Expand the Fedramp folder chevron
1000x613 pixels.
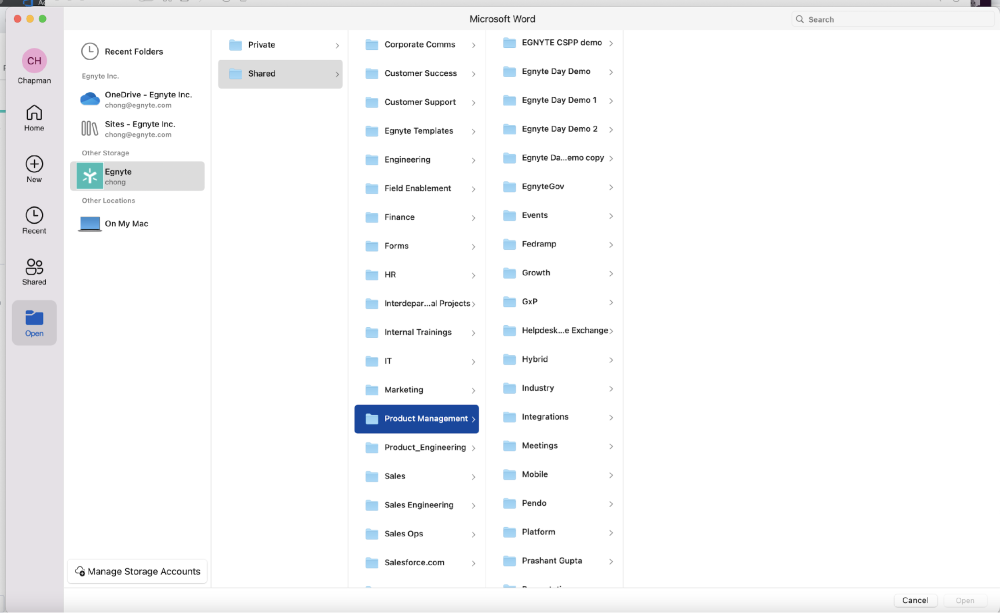tap(611, 245)
